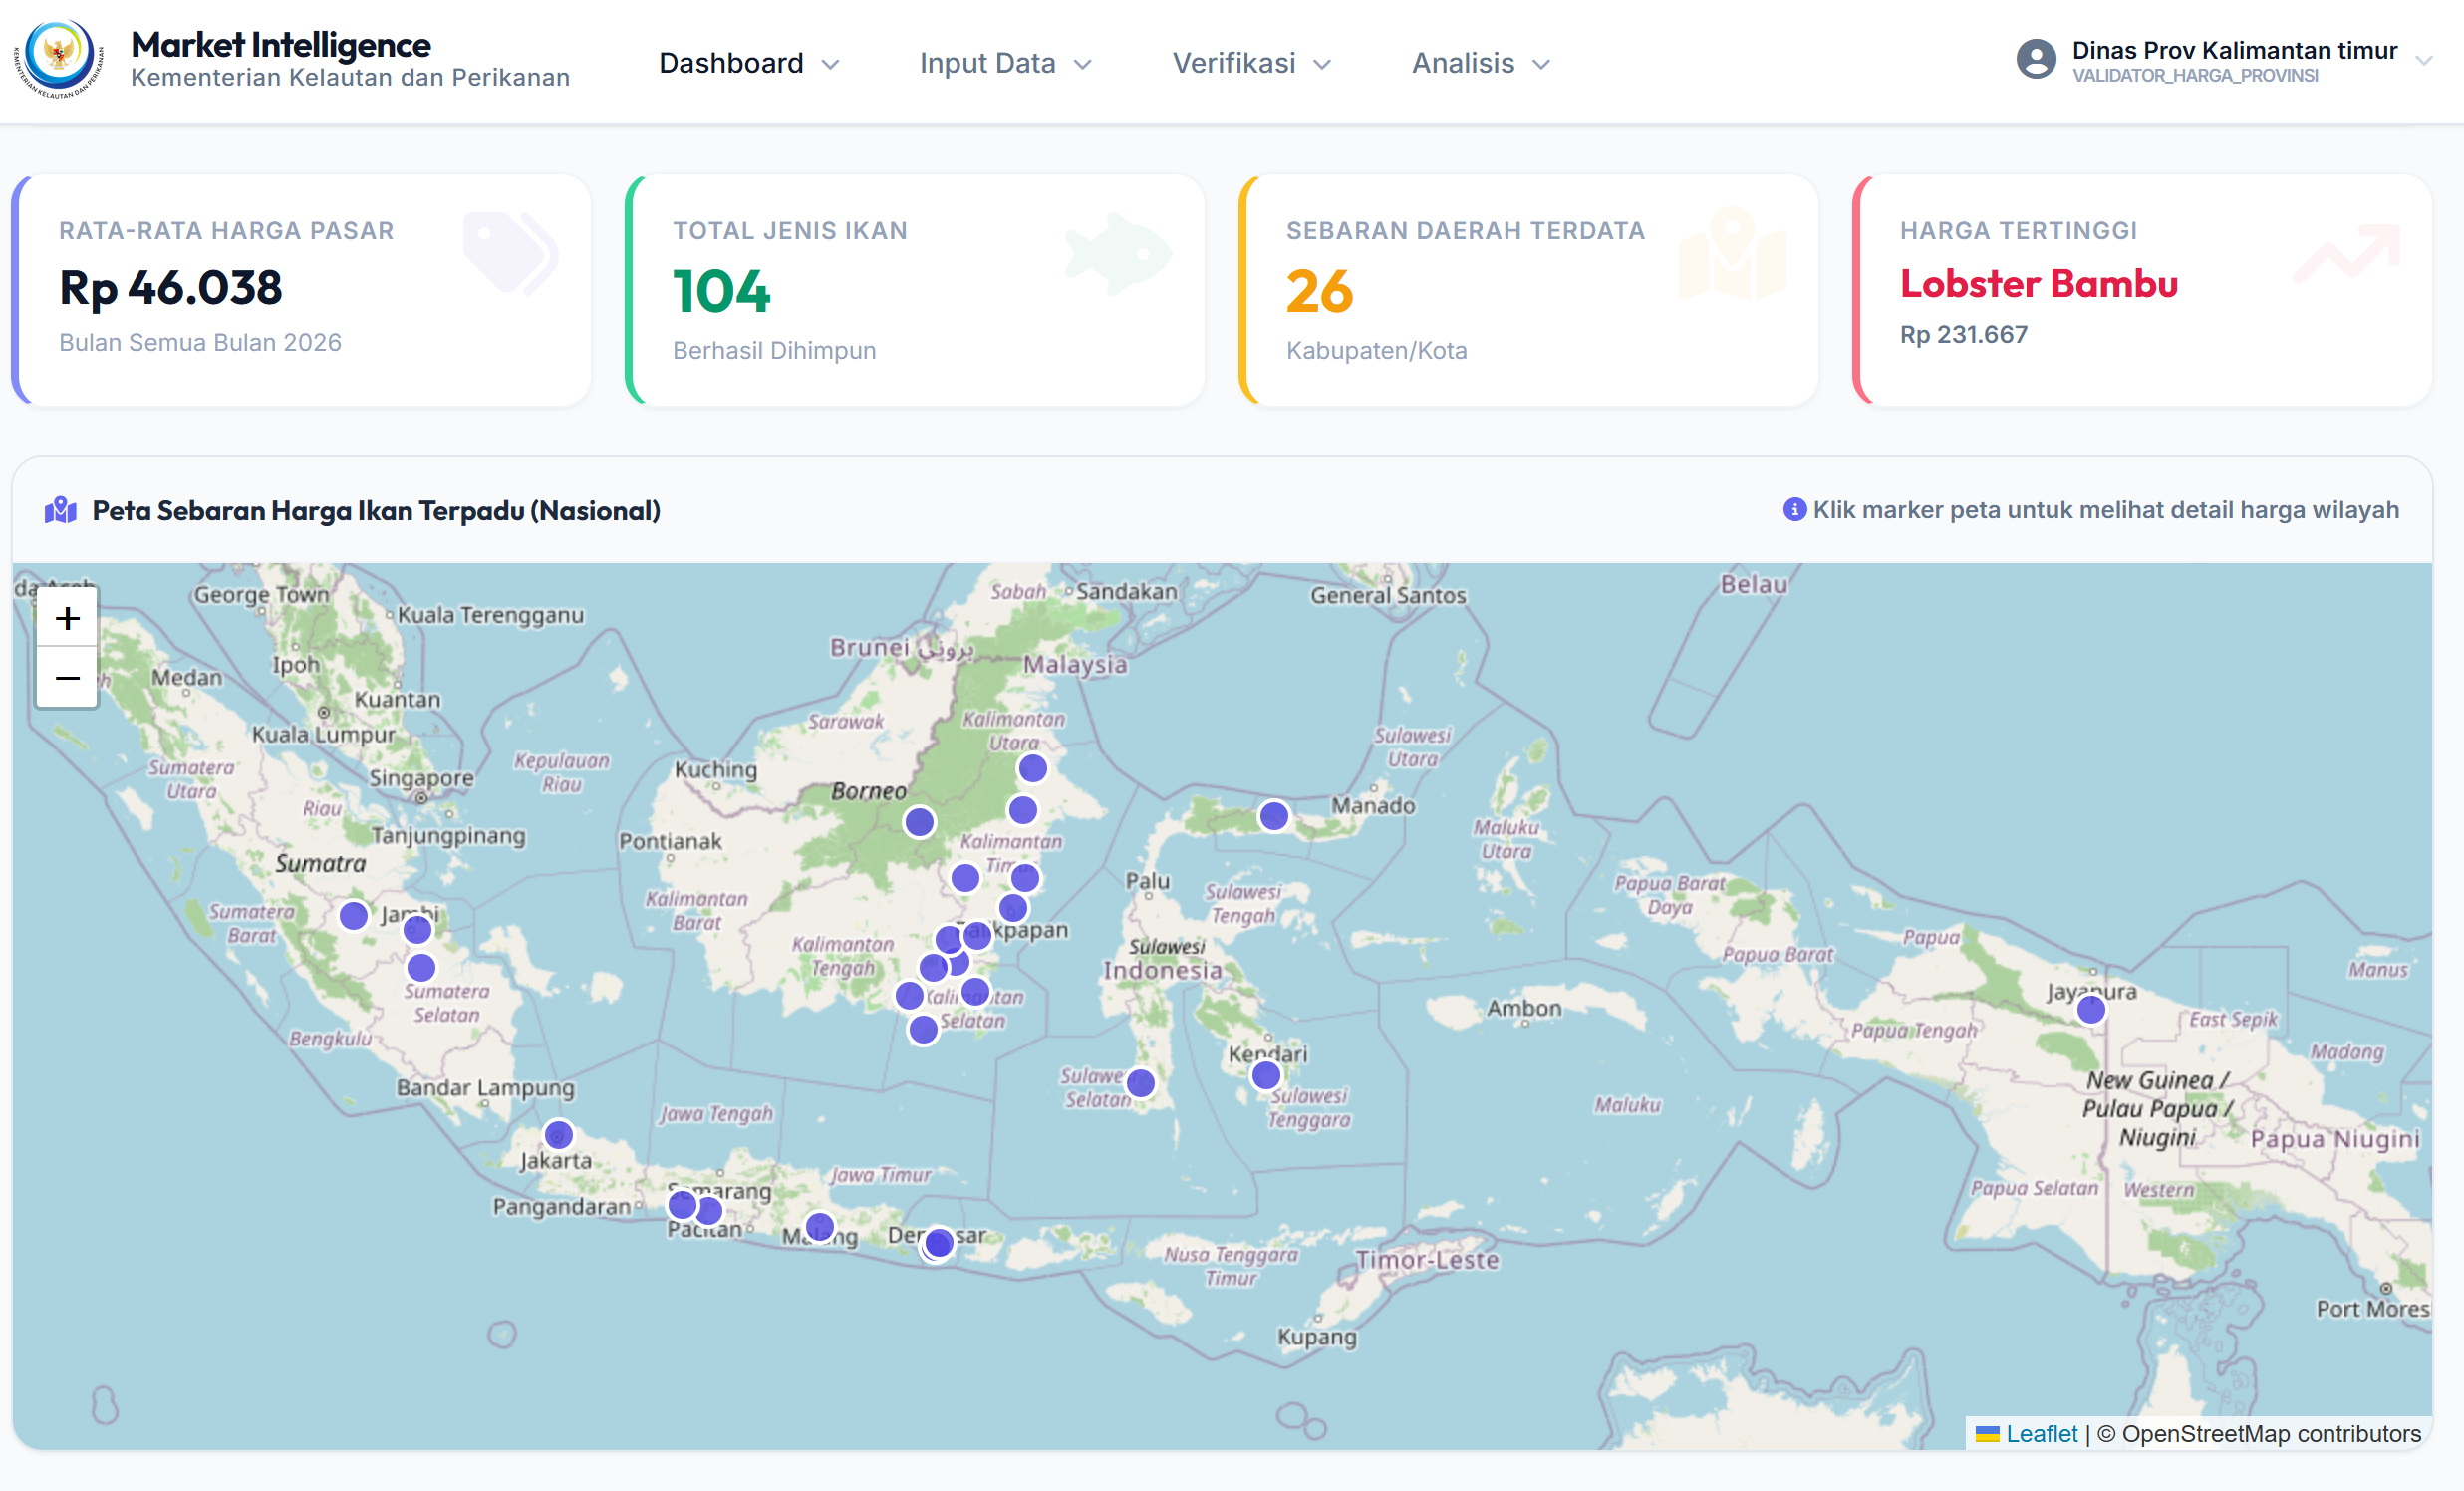Click the map marker at Denpasar
The width and height of the screenshot is (2464, 1491).
click(x=938, y=1243)
